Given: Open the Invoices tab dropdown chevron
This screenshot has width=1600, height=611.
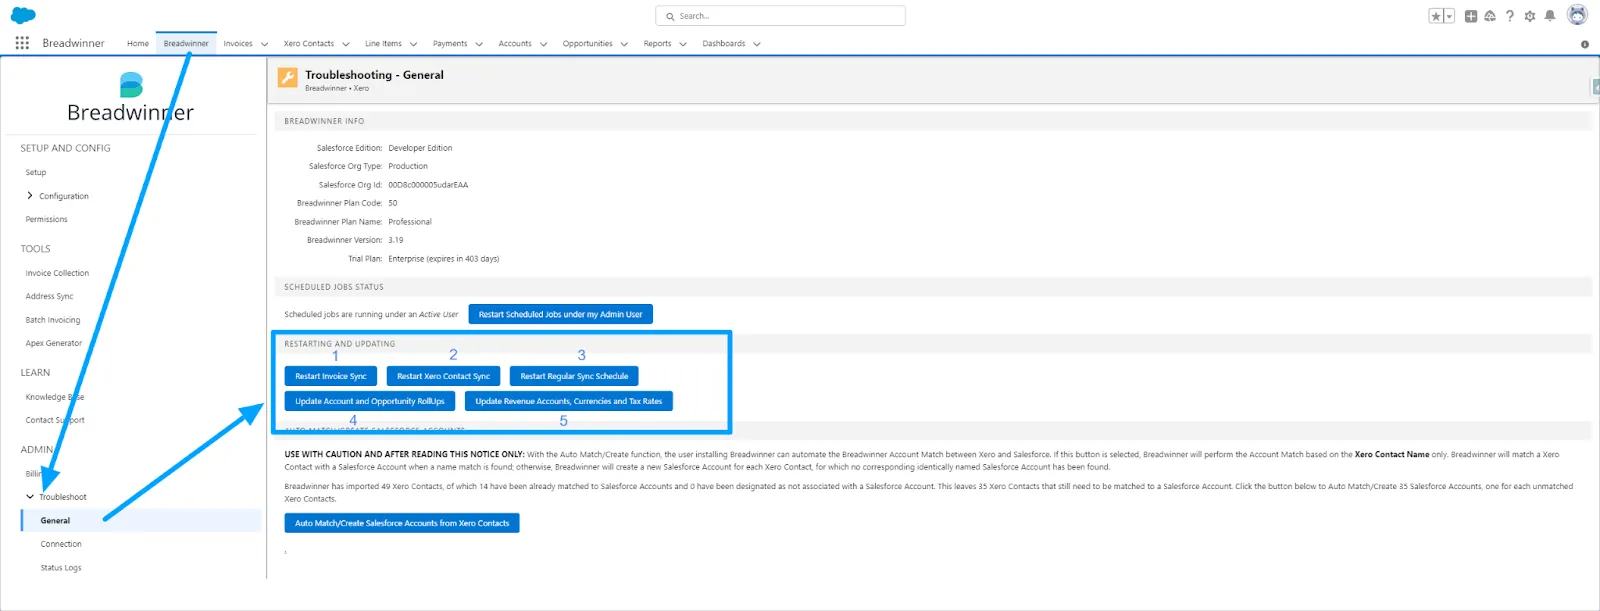Looking at the screenshot, I should tap(265, 44).
